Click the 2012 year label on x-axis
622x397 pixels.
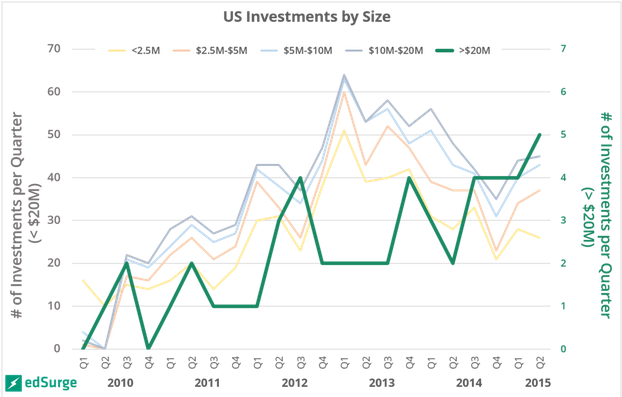point(295,383)
